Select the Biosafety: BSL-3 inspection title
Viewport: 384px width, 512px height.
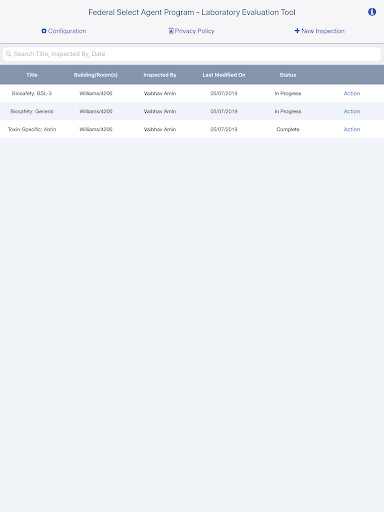[32, 93]
